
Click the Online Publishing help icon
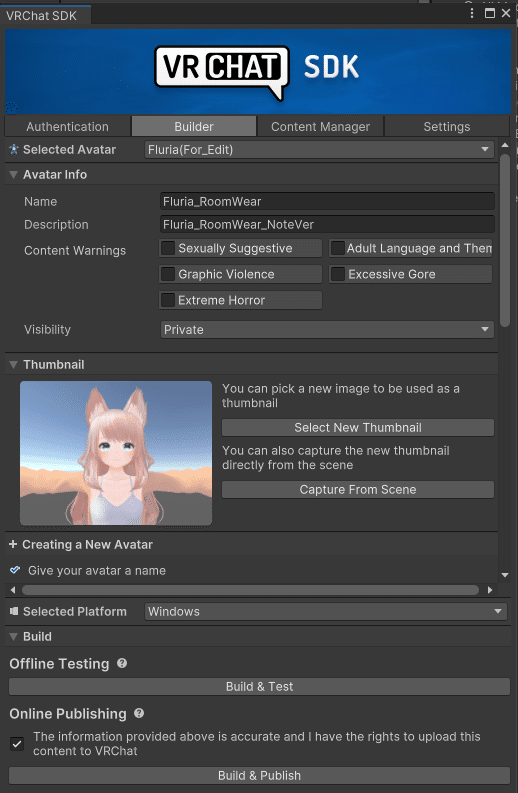(139, 713)
